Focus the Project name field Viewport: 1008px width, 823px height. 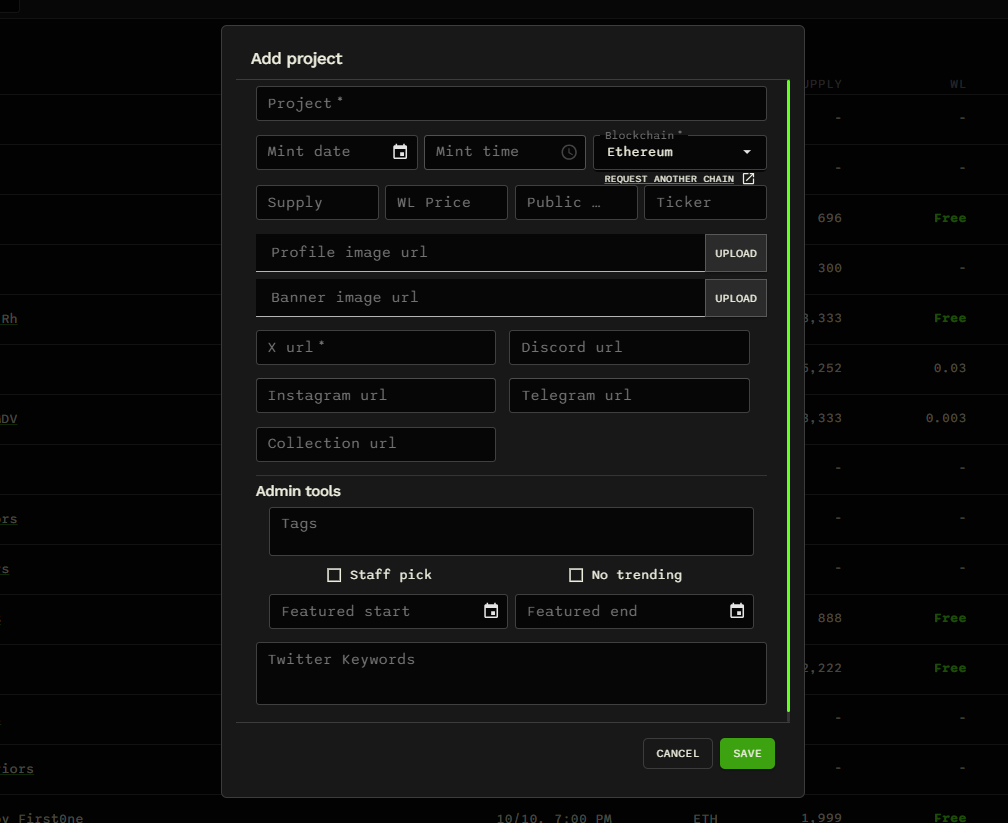[x=511, y=104]
